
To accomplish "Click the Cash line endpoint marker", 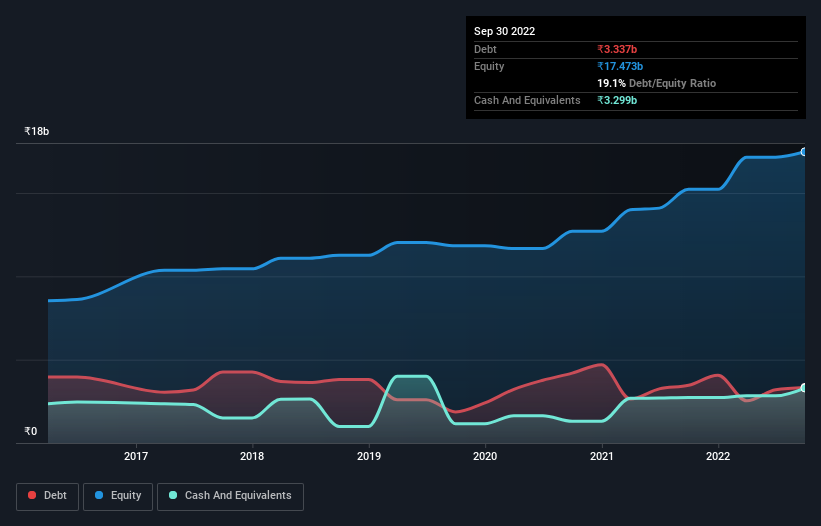I will [804, 388].
